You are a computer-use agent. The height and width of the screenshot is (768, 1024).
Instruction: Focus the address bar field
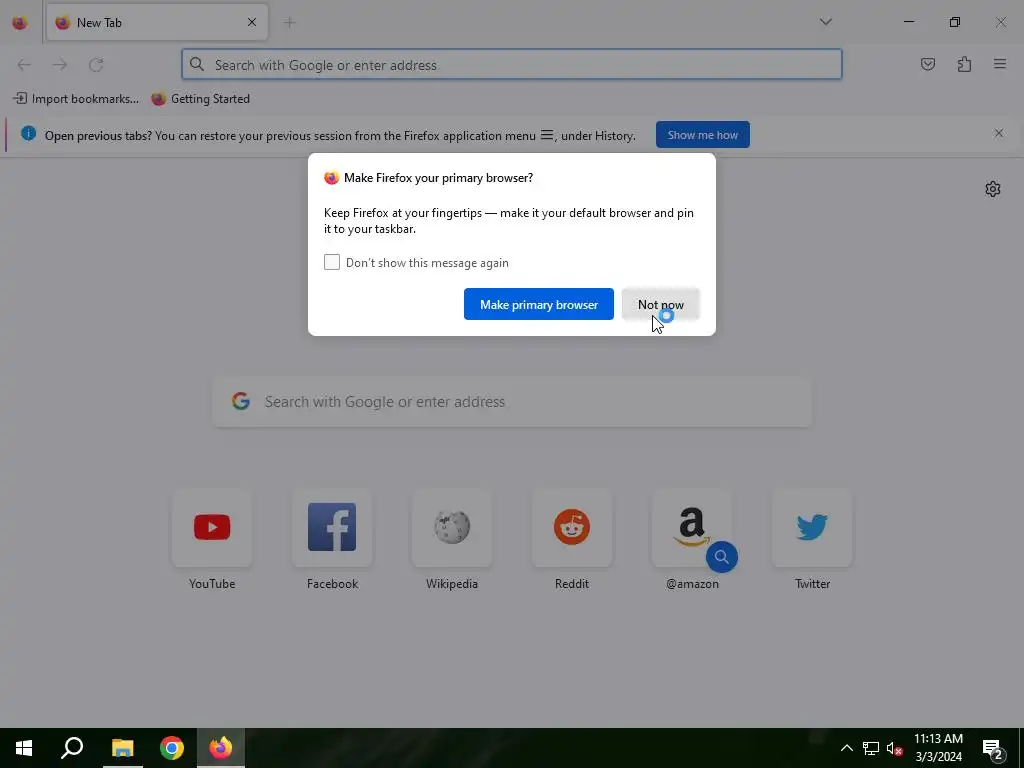click(x=512, y=65)
